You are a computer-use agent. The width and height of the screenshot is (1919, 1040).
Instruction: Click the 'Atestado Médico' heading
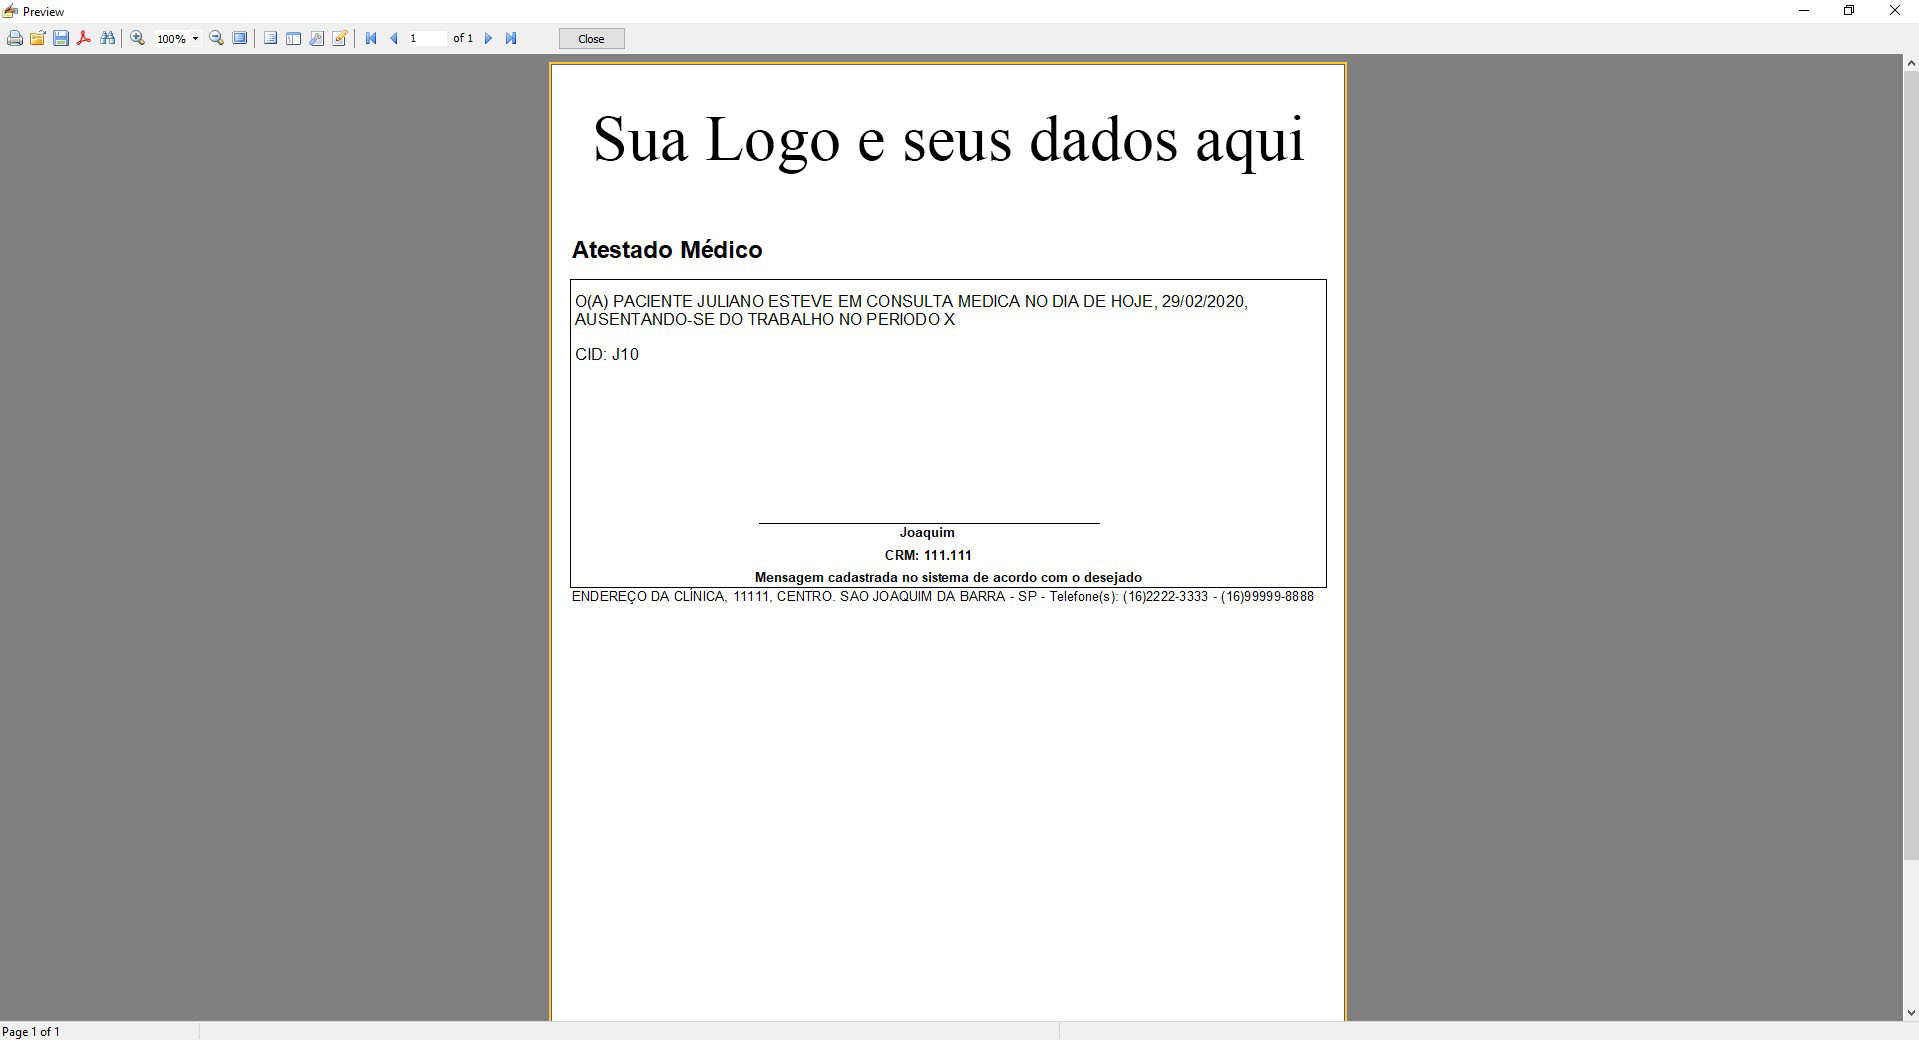pyautogui.click(x=667, y=250)
